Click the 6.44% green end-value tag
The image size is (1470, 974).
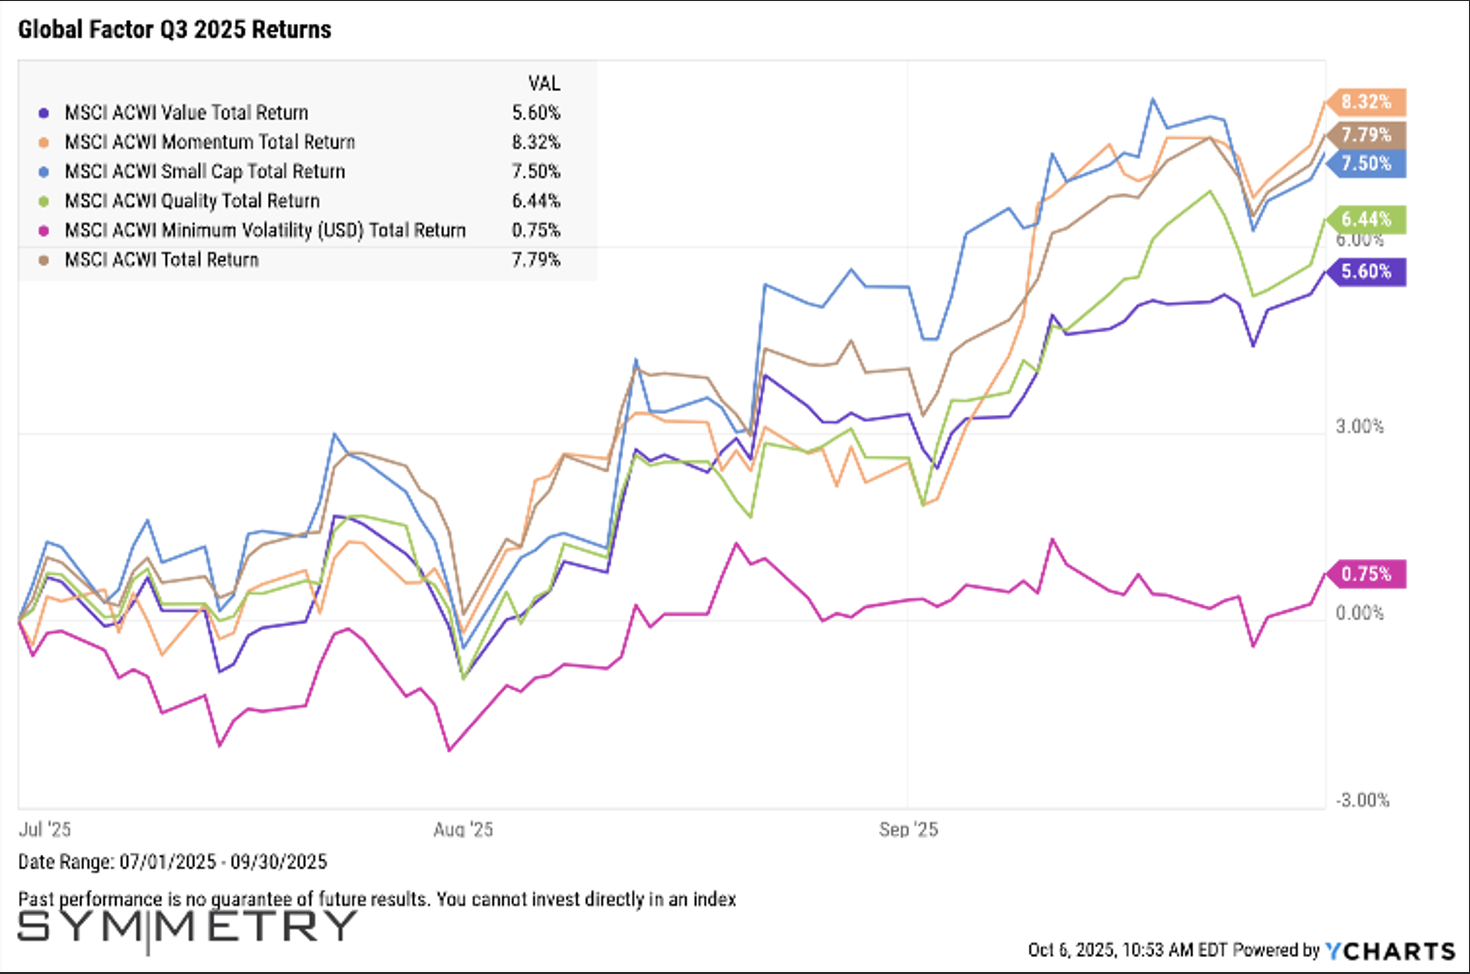(x=1366, y=219)
